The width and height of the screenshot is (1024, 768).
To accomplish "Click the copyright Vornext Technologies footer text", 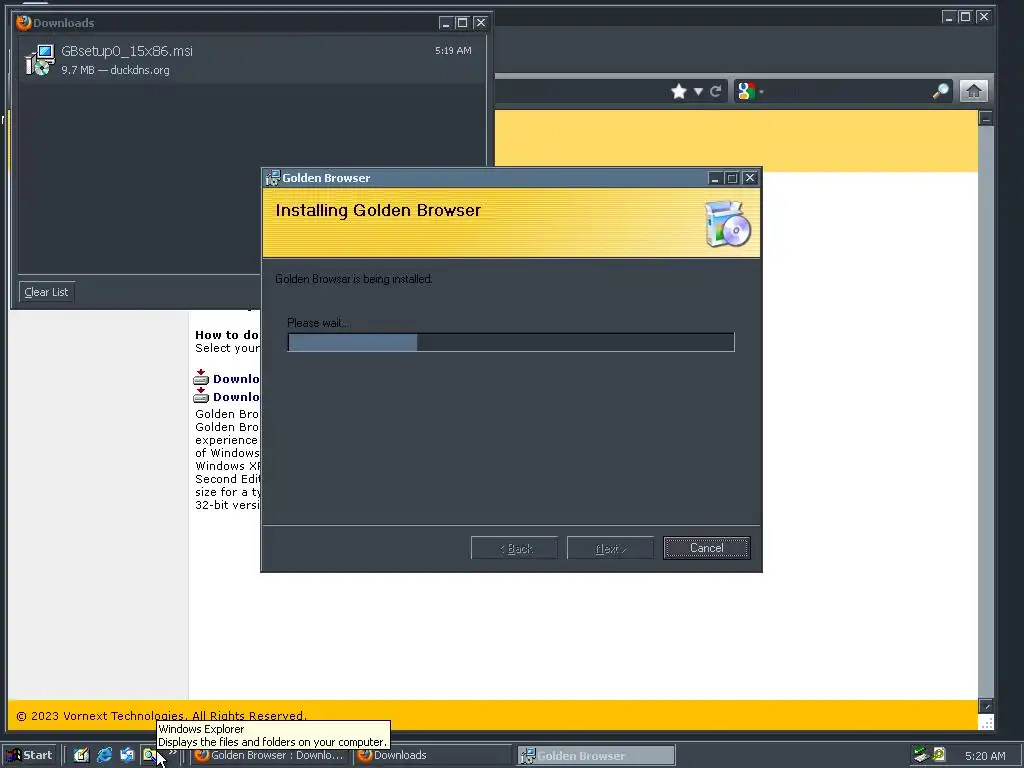I will 161,716.
